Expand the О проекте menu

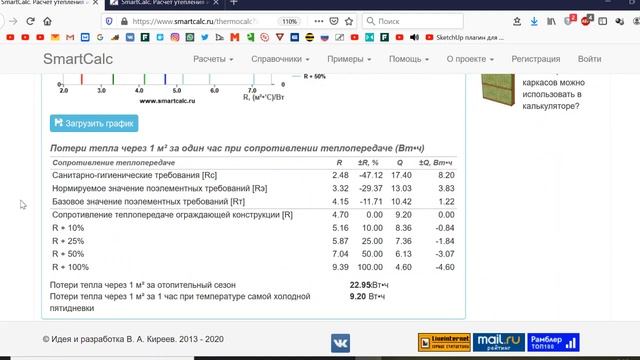[x=470, y=59]
